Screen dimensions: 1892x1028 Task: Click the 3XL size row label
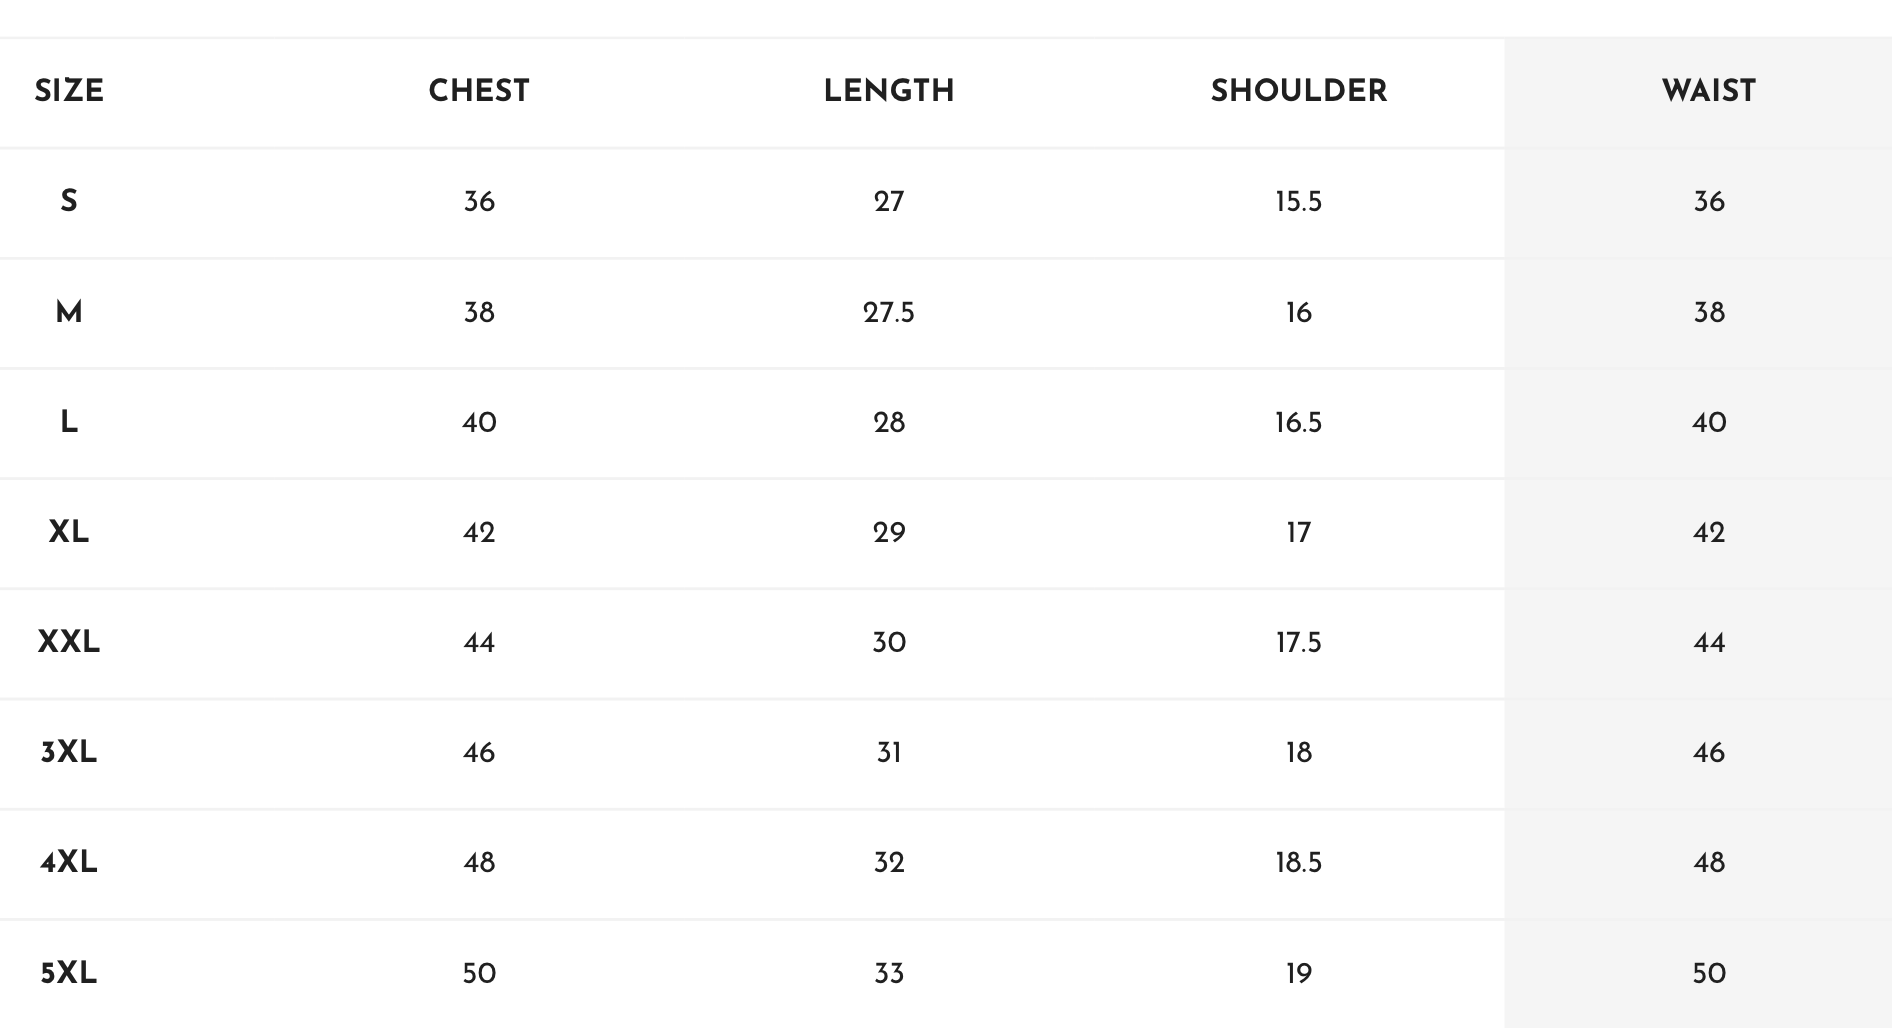69,752
